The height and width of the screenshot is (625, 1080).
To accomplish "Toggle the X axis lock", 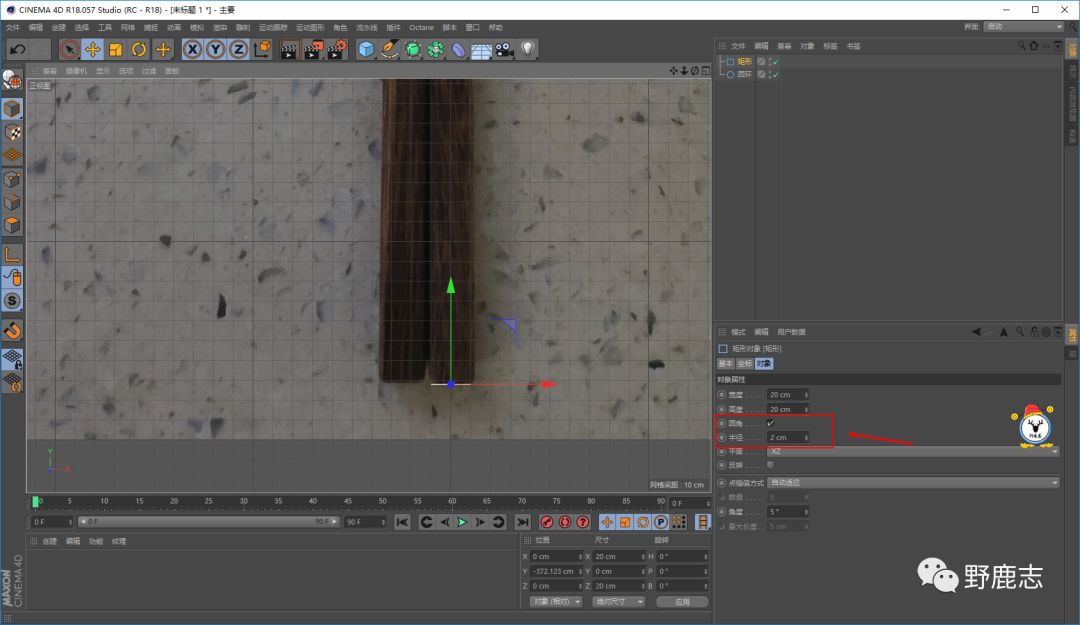I will click(x=192, y=49).
